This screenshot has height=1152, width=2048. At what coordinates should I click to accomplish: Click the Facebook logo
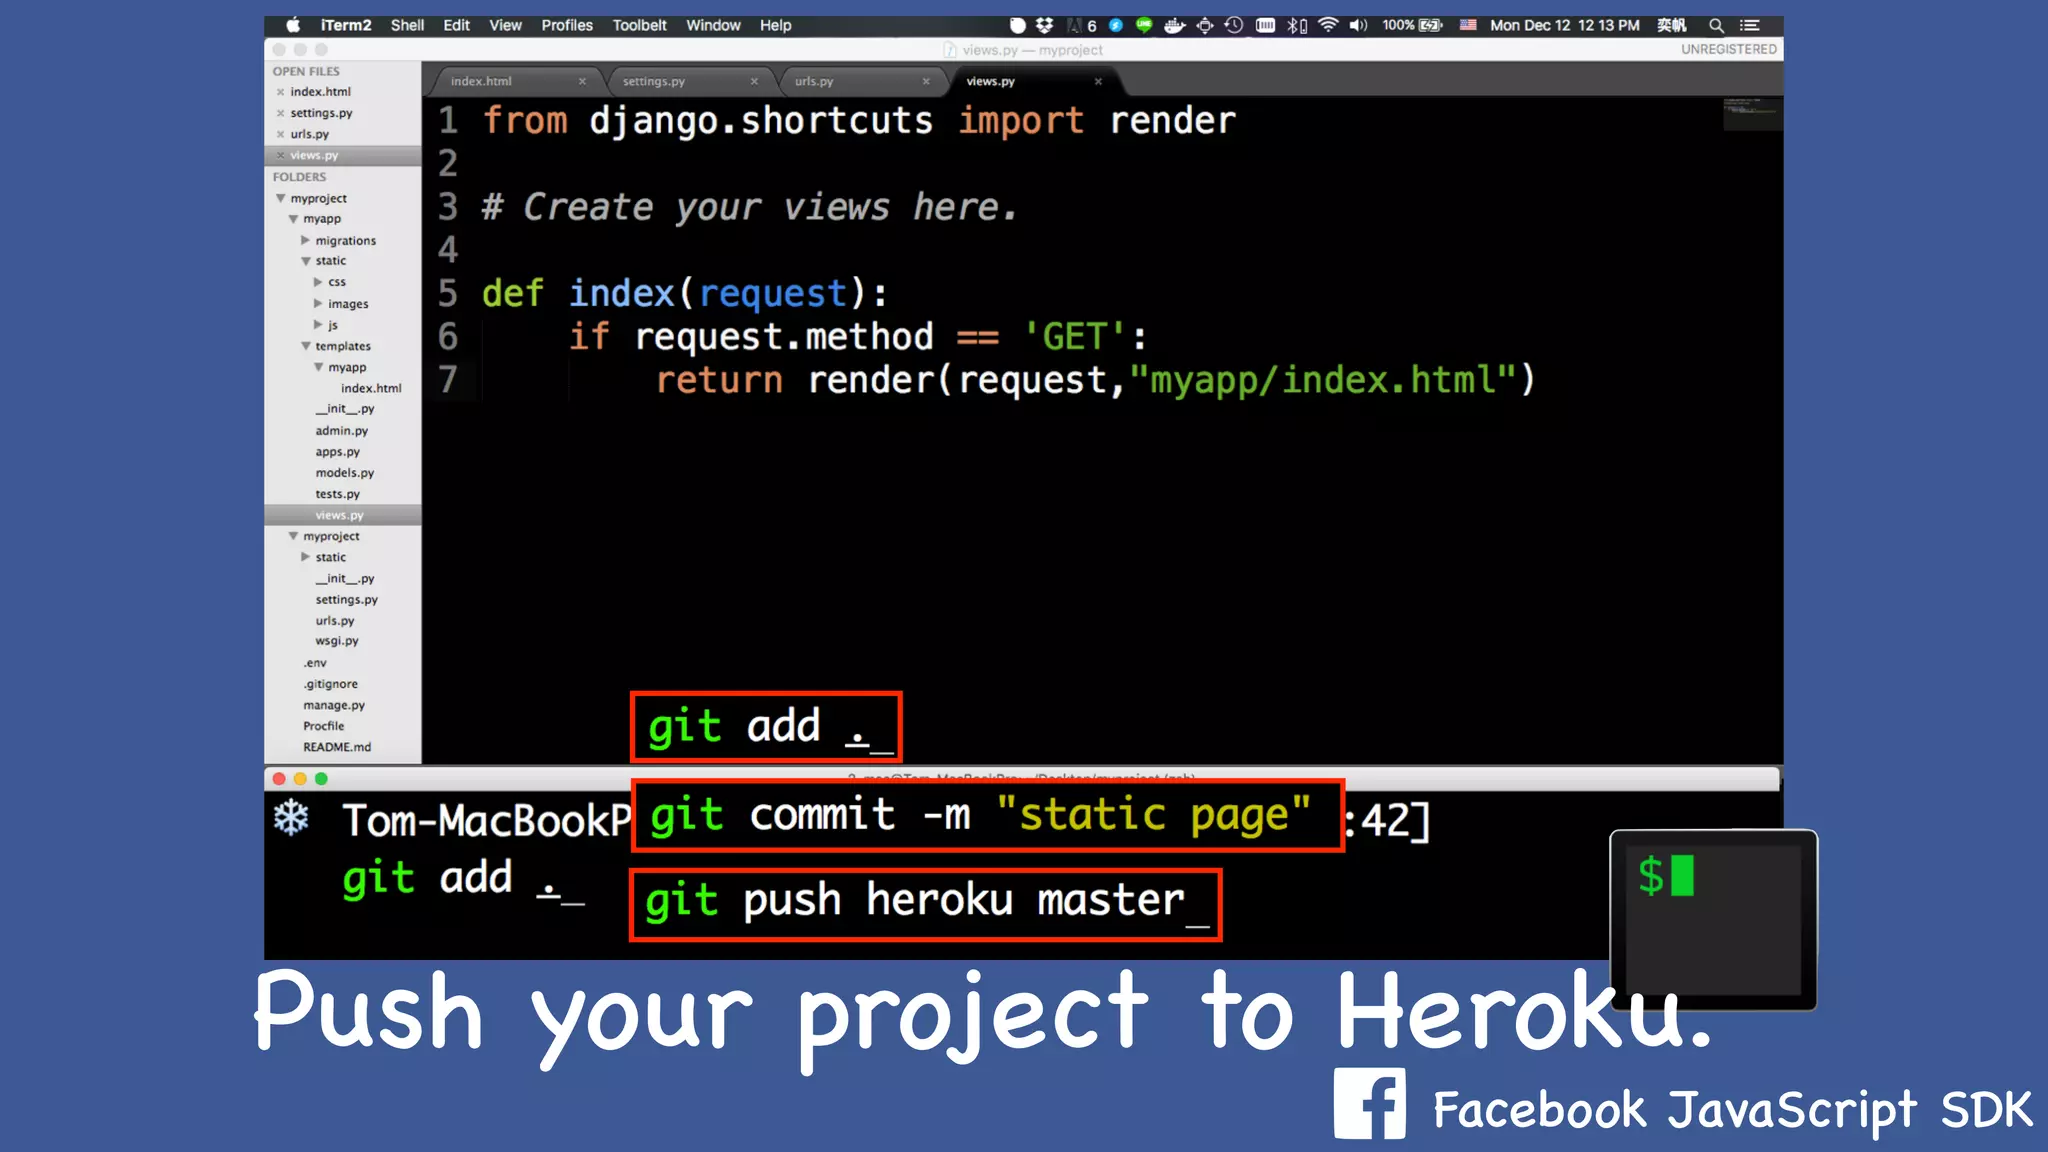click(x=1369, y=1104)
